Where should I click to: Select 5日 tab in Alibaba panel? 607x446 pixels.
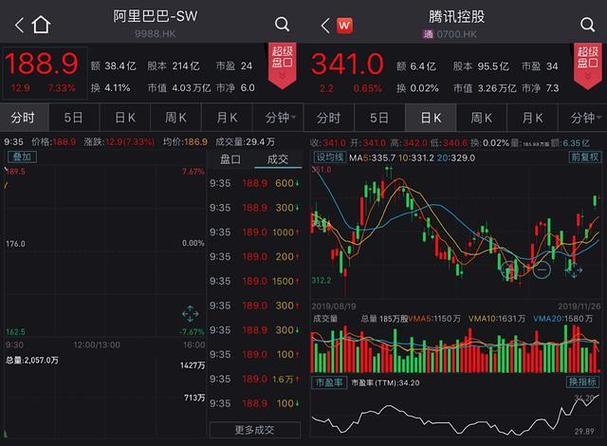74,117
